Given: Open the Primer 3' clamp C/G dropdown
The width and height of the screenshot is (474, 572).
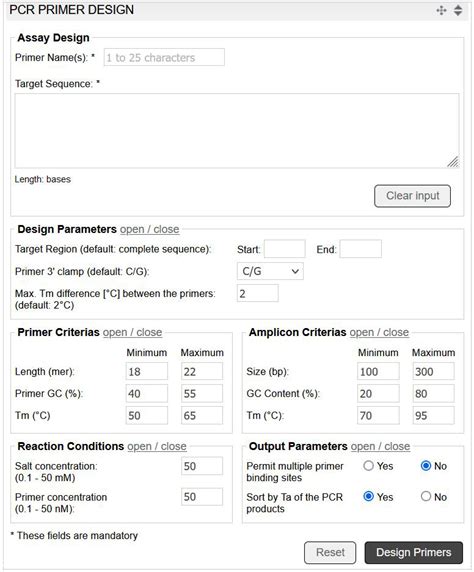Looking at the screenshot, I should click(270, 271).
